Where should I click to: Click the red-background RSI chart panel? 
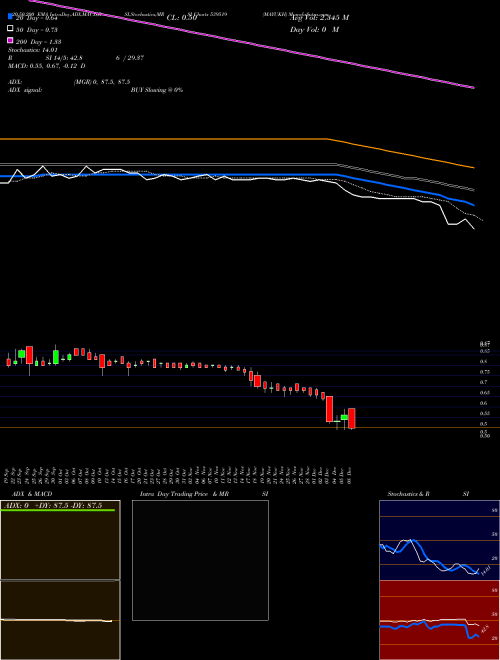click(439, 620)
